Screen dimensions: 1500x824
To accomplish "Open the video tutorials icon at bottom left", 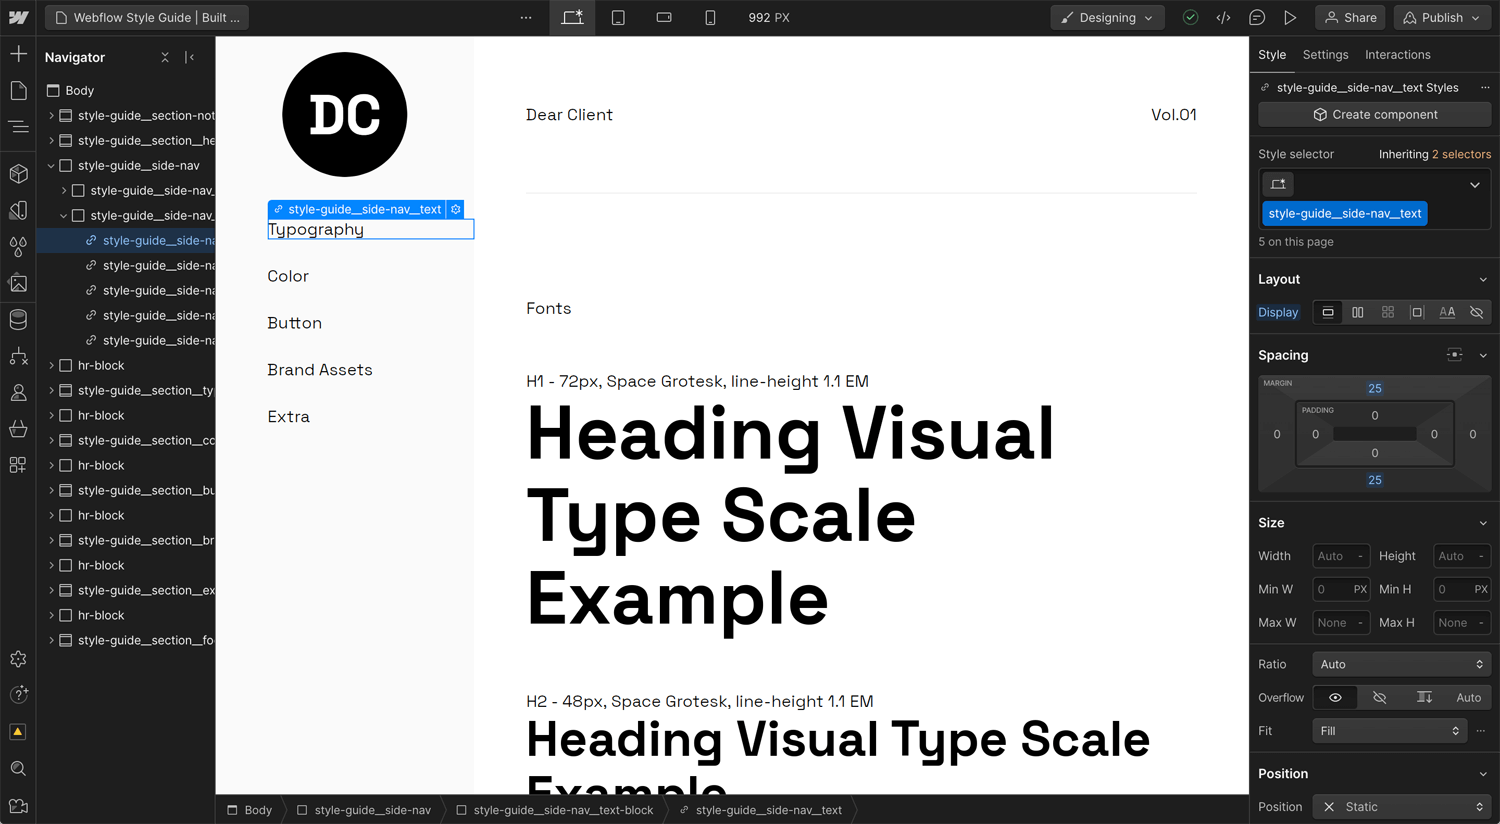I will 18,805.
